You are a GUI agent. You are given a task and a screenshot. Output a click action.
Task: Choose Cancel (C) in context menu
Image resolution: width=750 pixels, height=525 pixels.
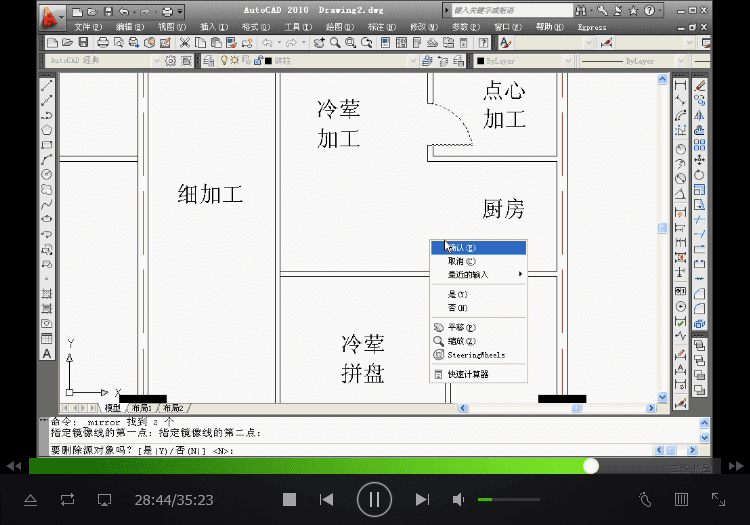478,261
